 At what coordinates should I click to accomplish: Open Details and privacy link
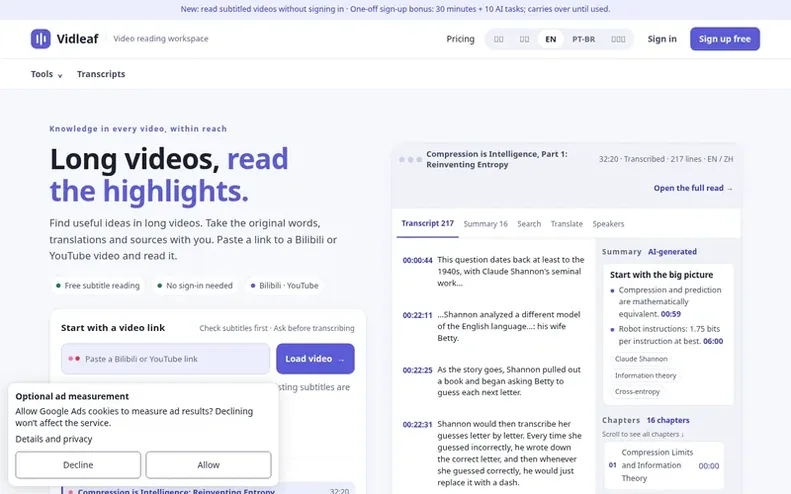coord(53,439)
